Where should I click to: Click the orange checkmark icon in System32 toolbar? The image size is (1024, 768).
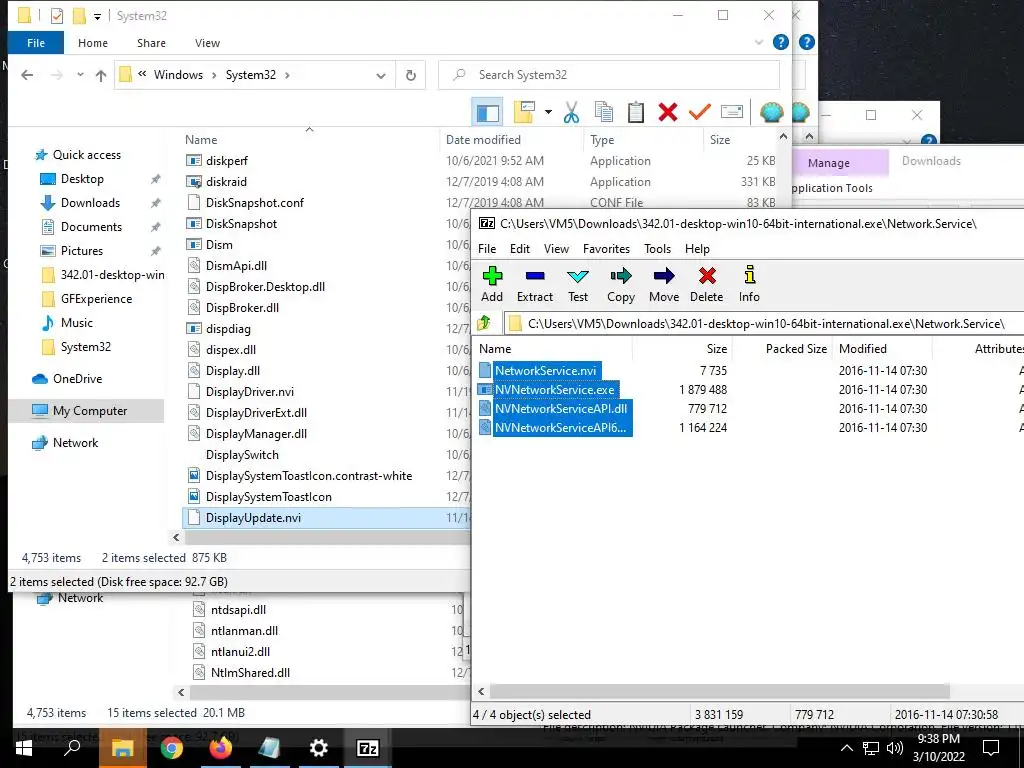pos(699,112)
